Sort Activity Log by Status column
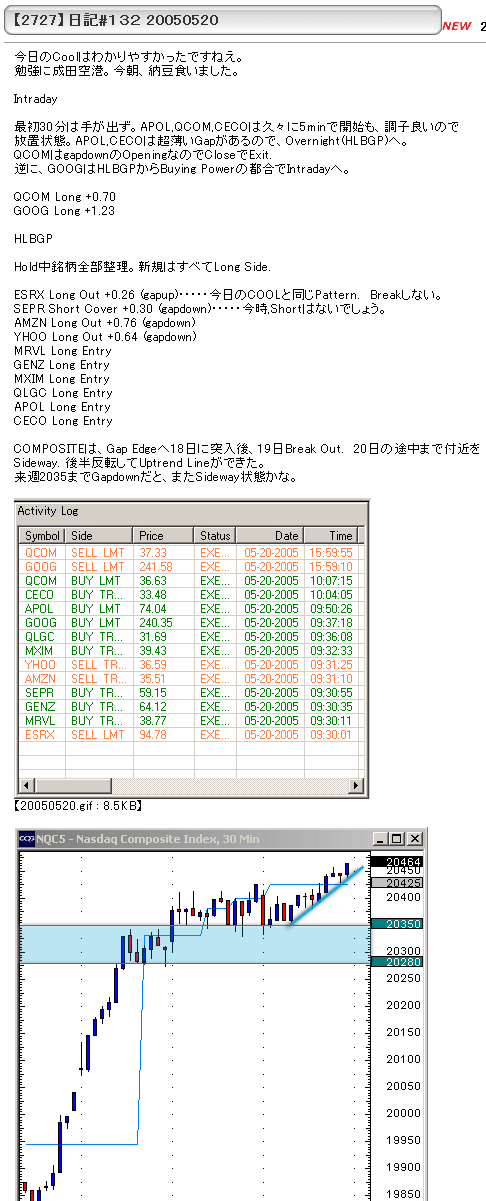The image size is (486, 1201). coord(216,536)
